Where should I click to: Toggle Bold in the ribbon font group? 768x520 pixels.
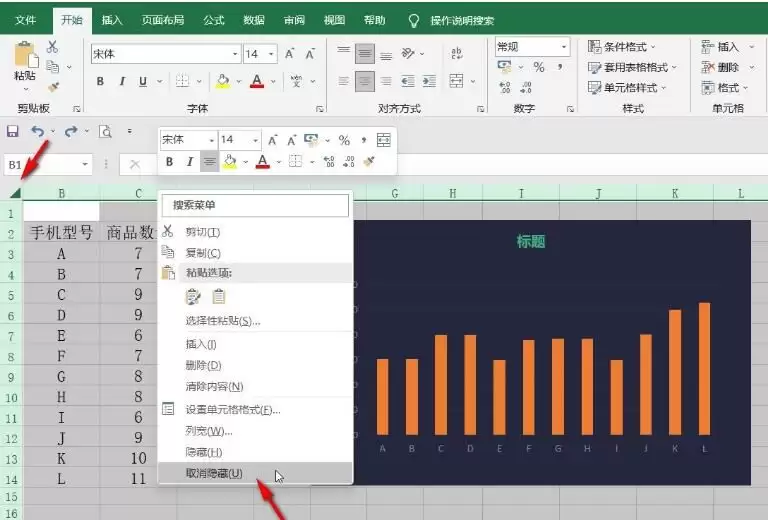tap(100, 81)
